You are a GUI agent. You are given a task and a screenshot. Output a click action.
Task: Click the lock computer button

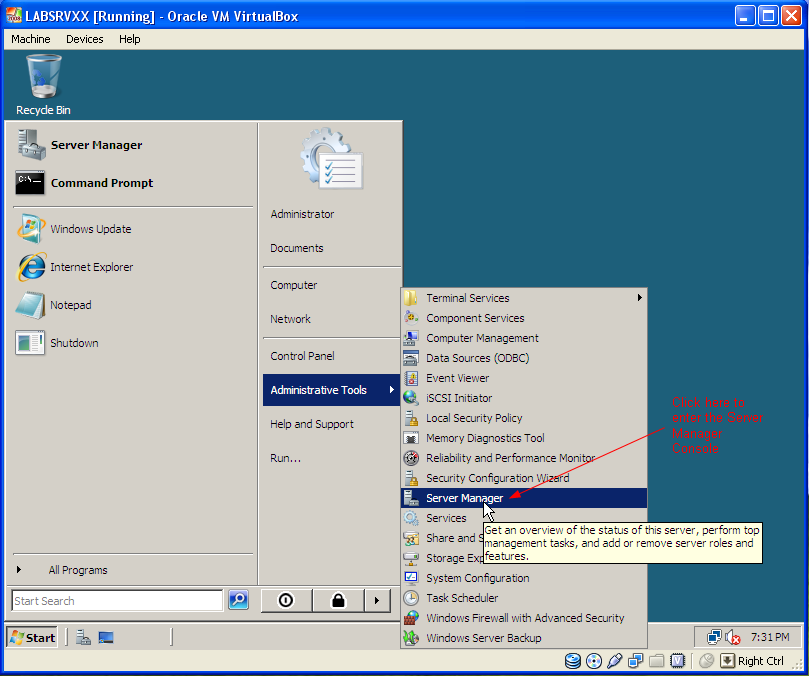point(338,601)
